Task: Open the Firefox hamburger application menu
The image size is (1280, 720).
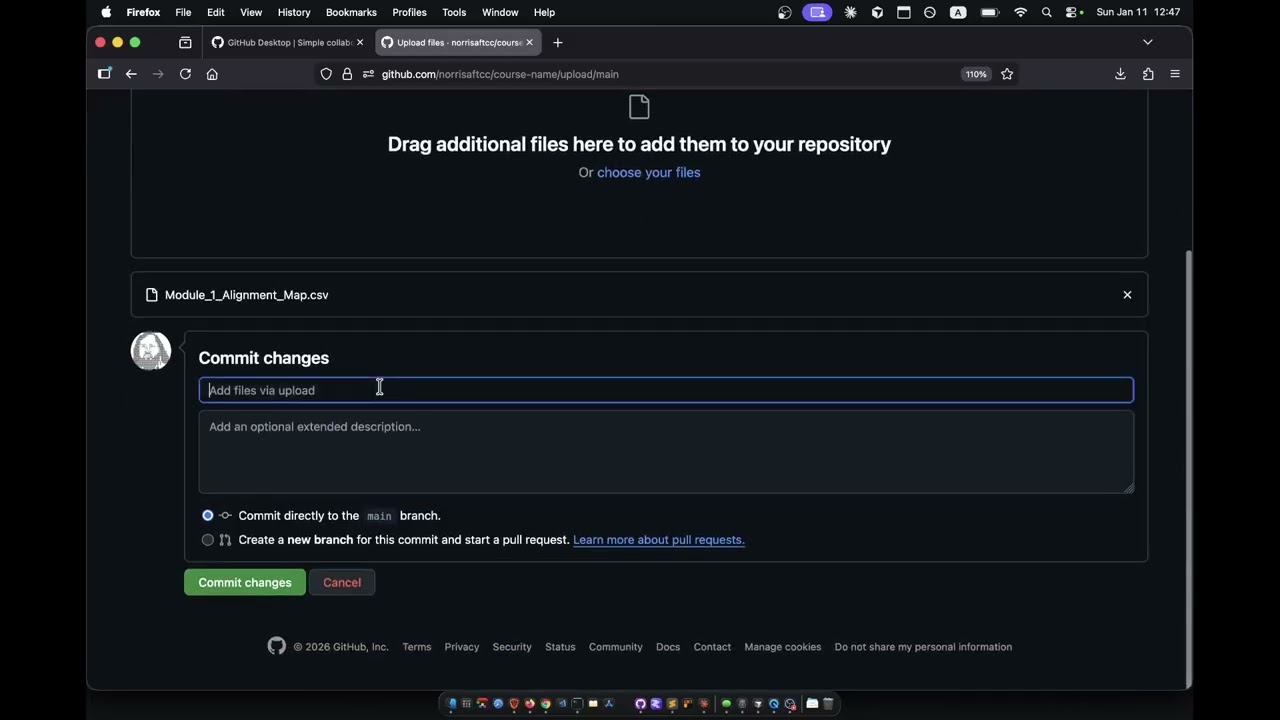Action: coord(1175,74)
